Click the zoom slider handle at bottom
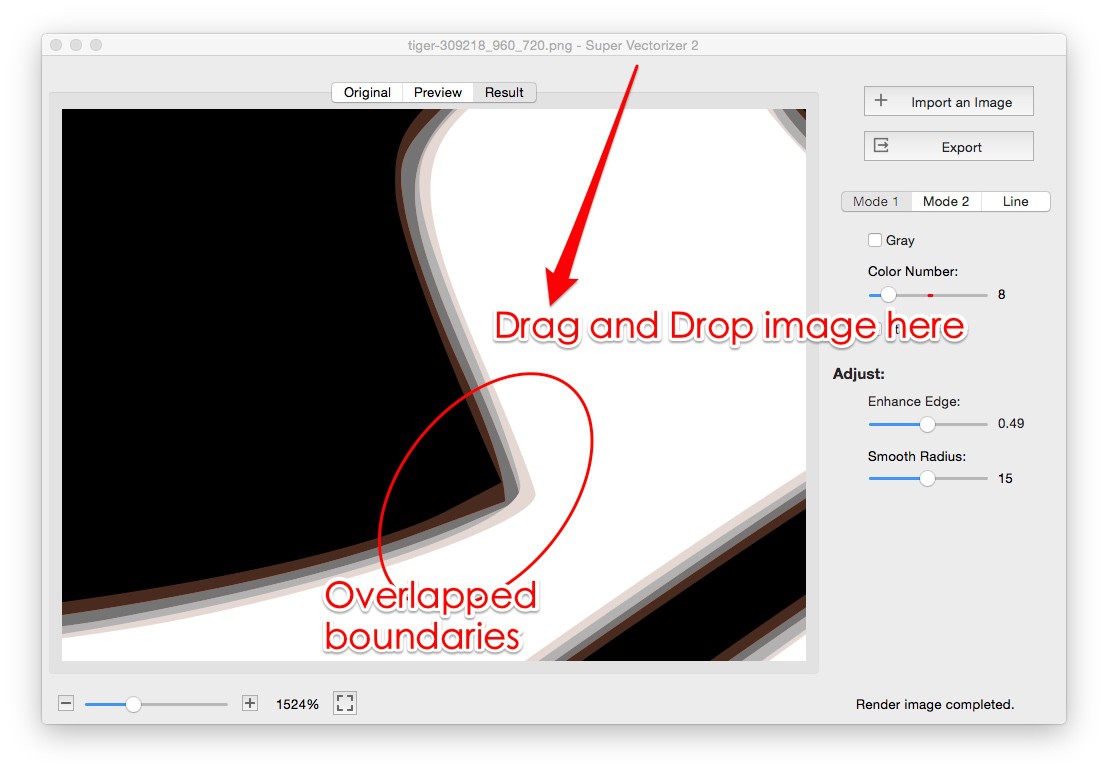 click(x=134, y=703)
